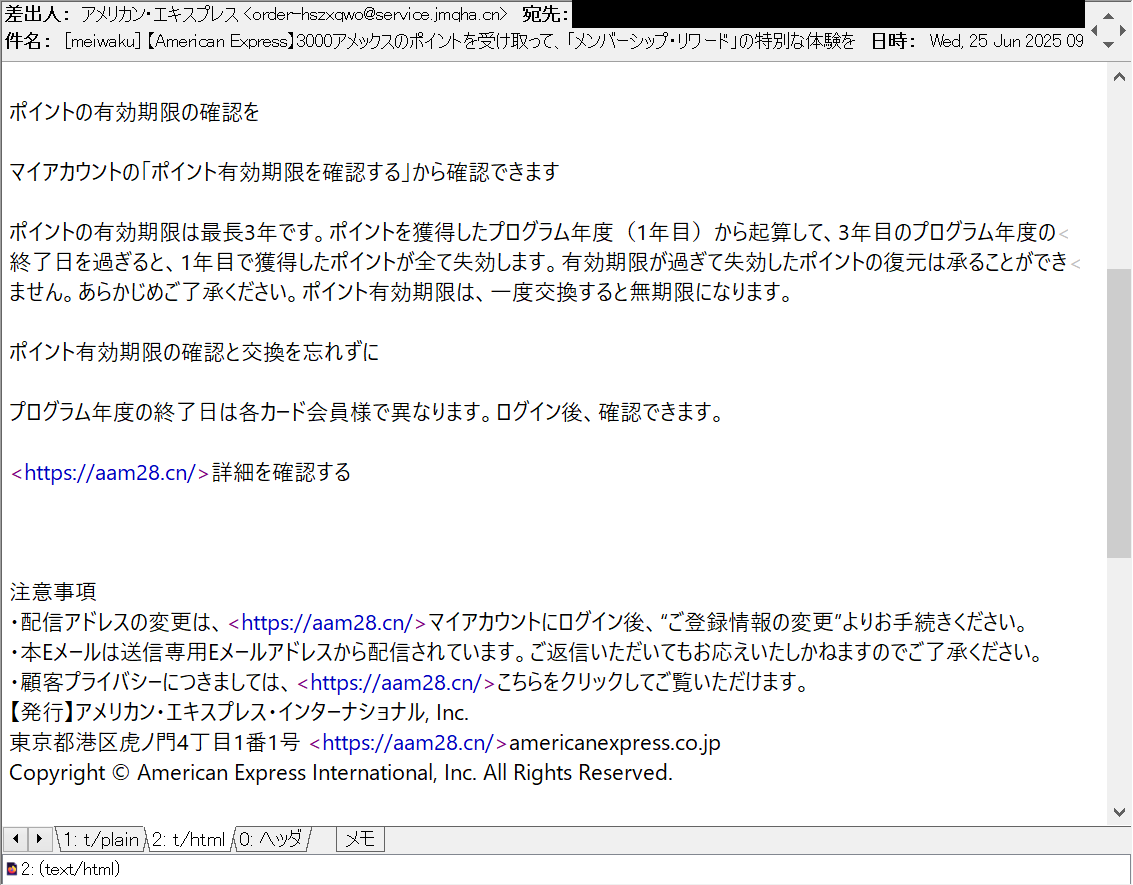Click the vertical scrollbar thumb
The height and width of the screenshot is (885, 1133).
(1119, 413)
